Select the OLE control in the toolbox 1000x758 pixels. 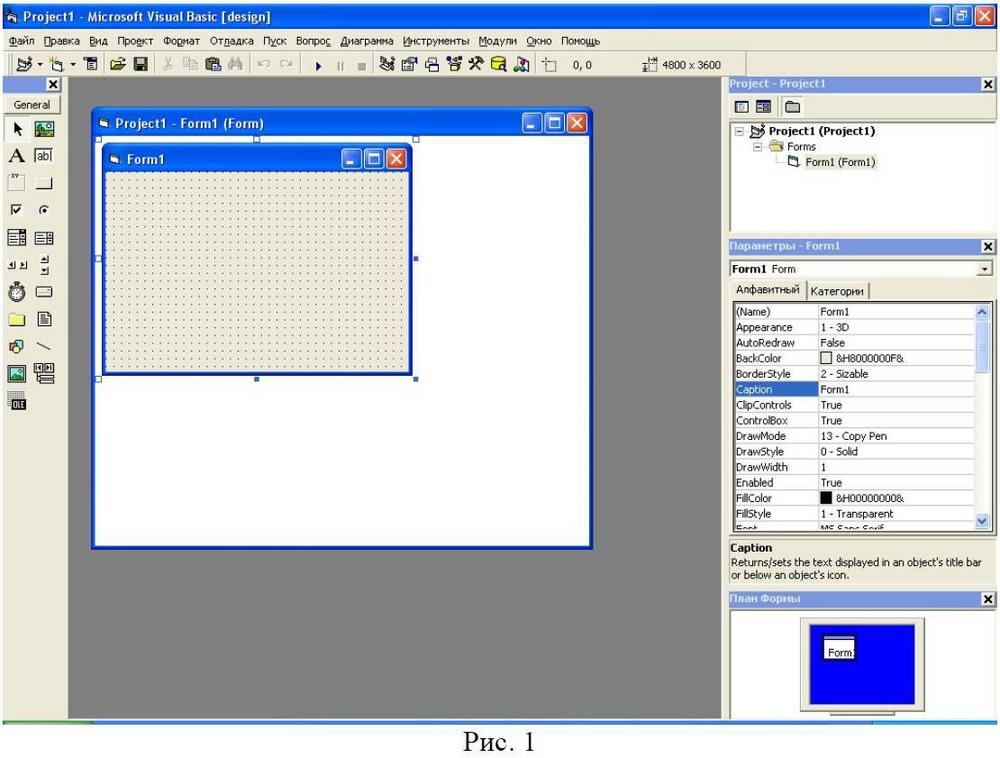pos(17,402)
